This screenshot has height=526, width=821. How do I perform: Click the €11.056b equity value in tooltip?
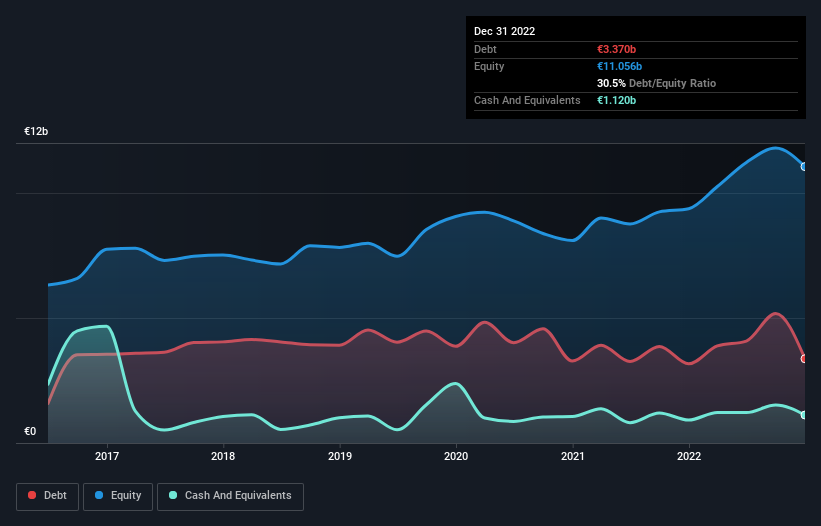pos(619,66)
